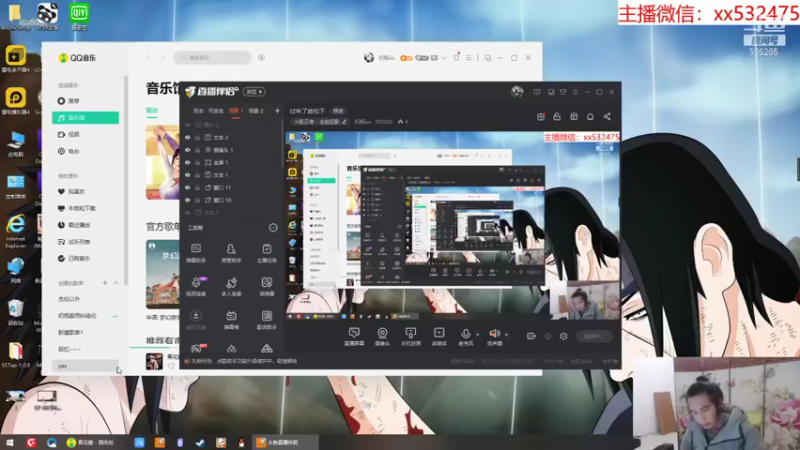The width and height of the screenshot is (800, 450).
Task: Toggle lock on 窗口 11 layer
Action: pyautogui.click(x=197, y=187)
